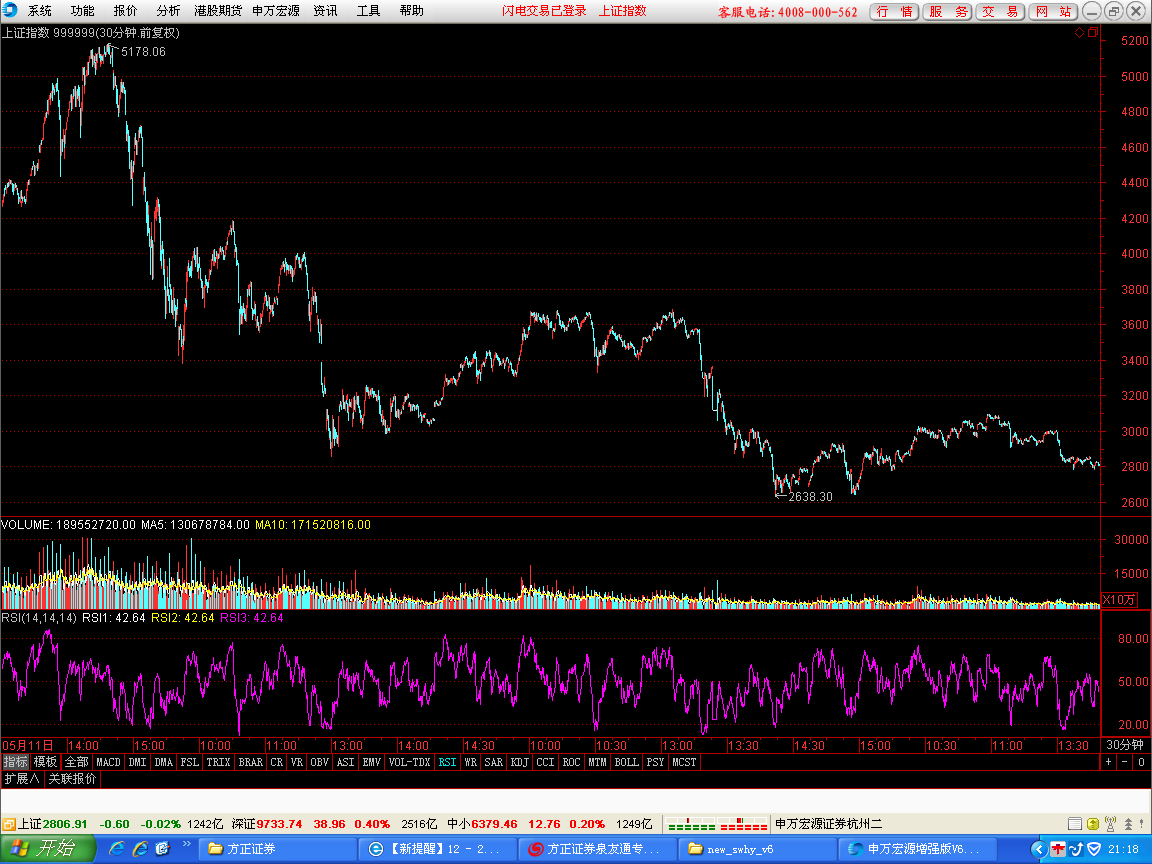This screenshot has height=864, width=1152.
Task: Open the 申万宏源 menu
Action: 276,10
